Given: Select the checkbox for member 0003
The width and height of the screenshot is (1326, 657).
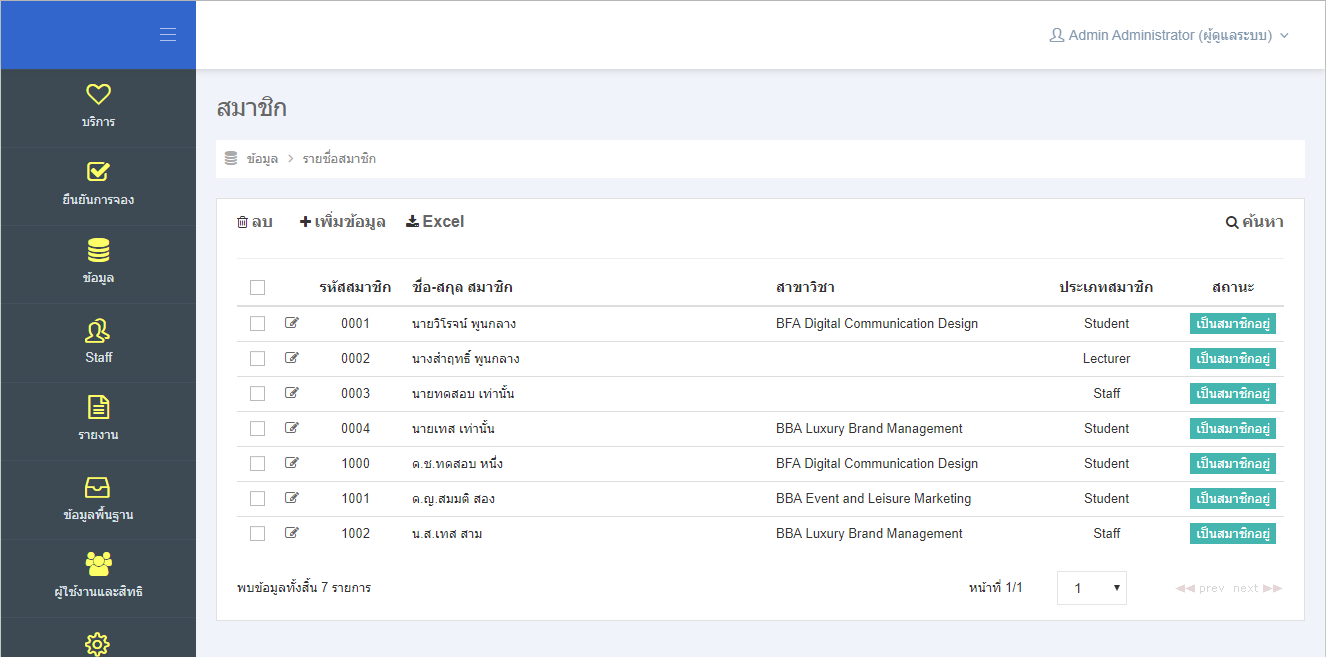Looking at the screenshot, I should click(x=257, y=394).
